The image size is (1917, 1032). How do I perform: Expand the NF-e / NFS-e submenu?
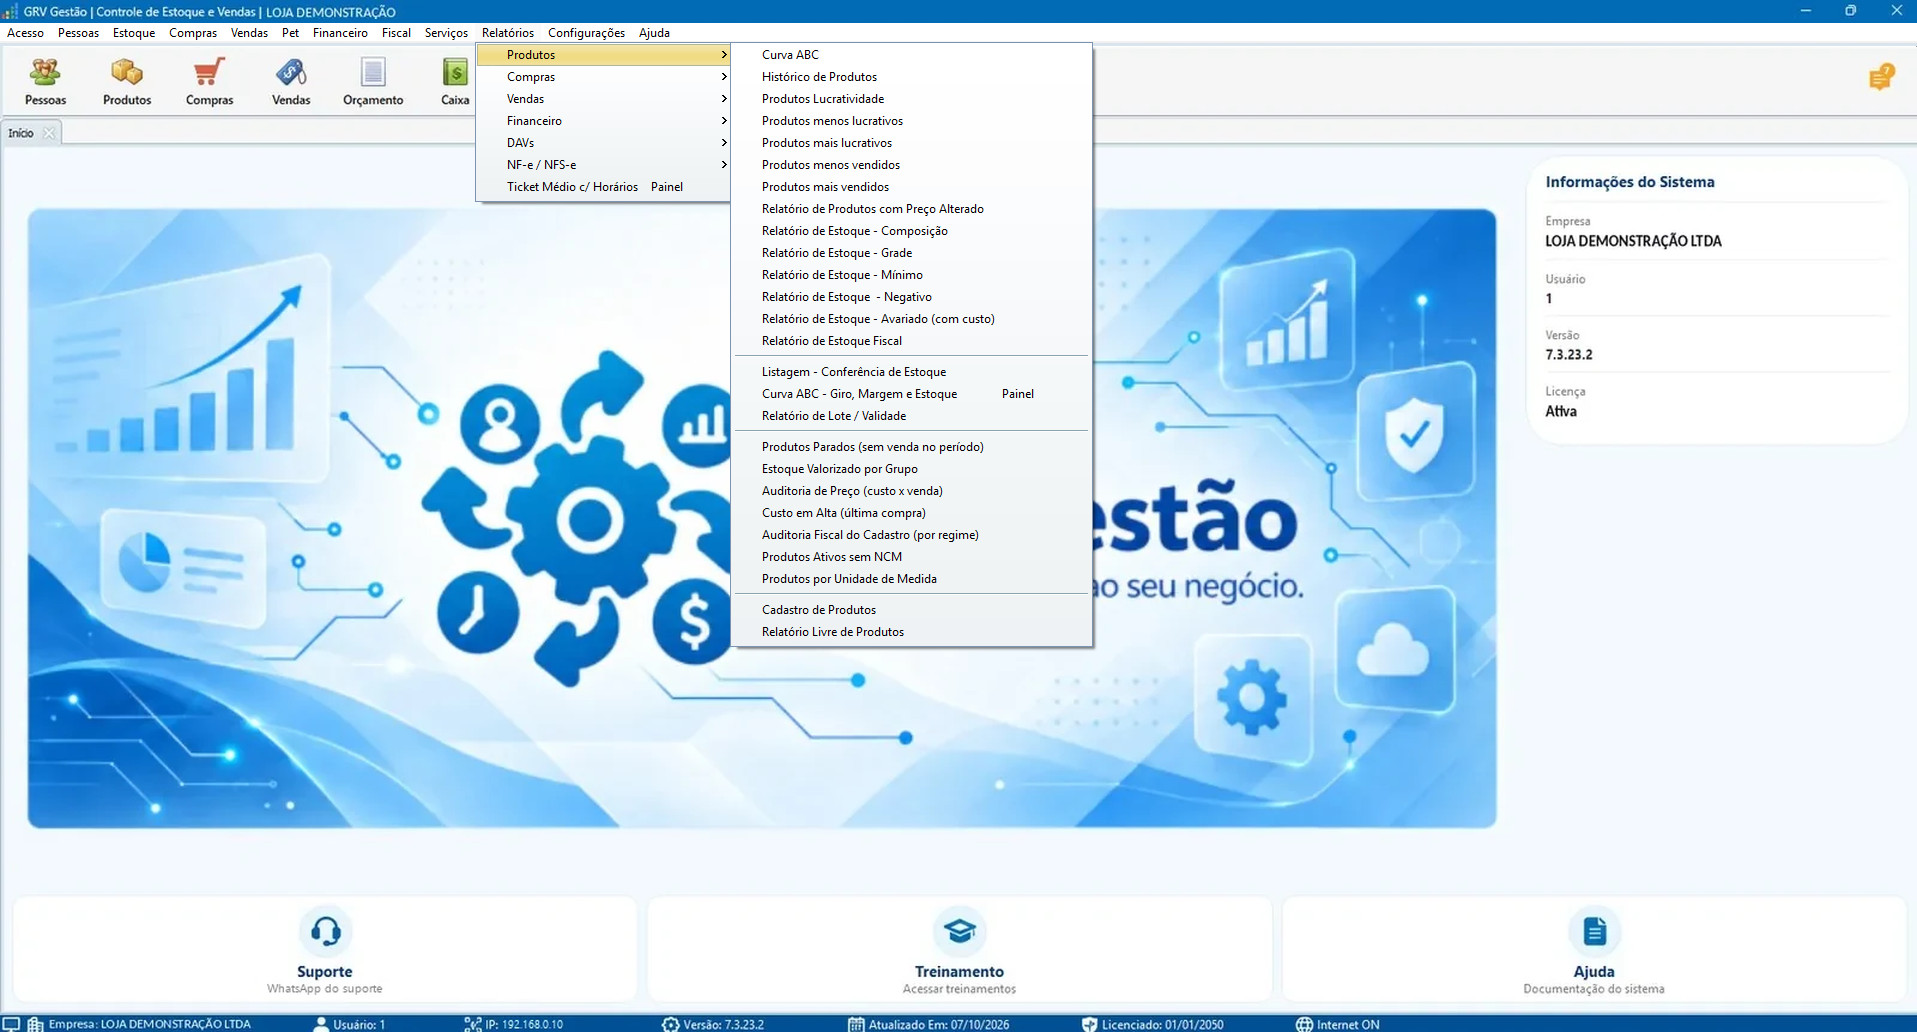603,165
